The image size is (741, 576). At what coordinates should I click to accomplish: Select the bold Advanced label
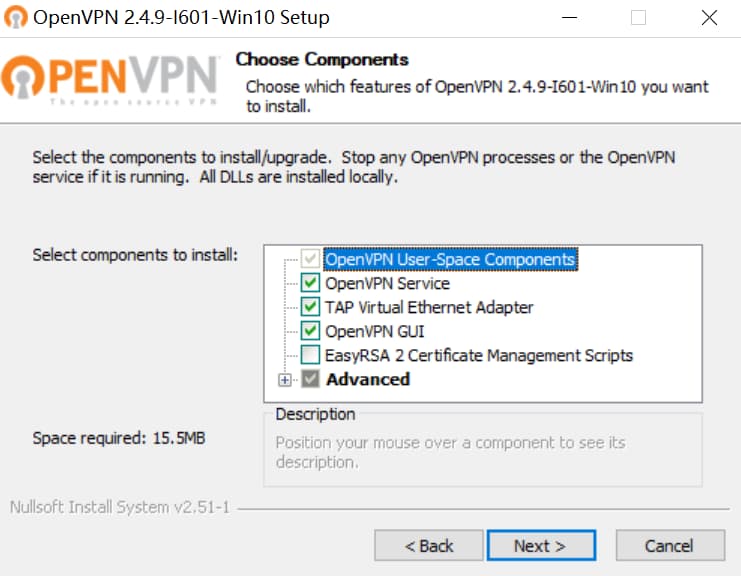(368, 380)
